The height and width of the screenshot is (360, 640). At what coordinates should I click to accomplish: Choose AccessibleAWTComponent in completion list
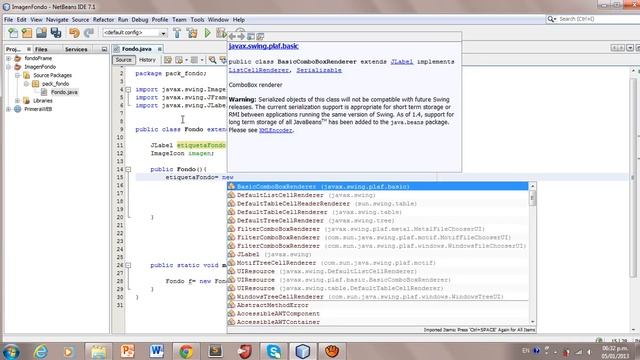click(378, 313)
